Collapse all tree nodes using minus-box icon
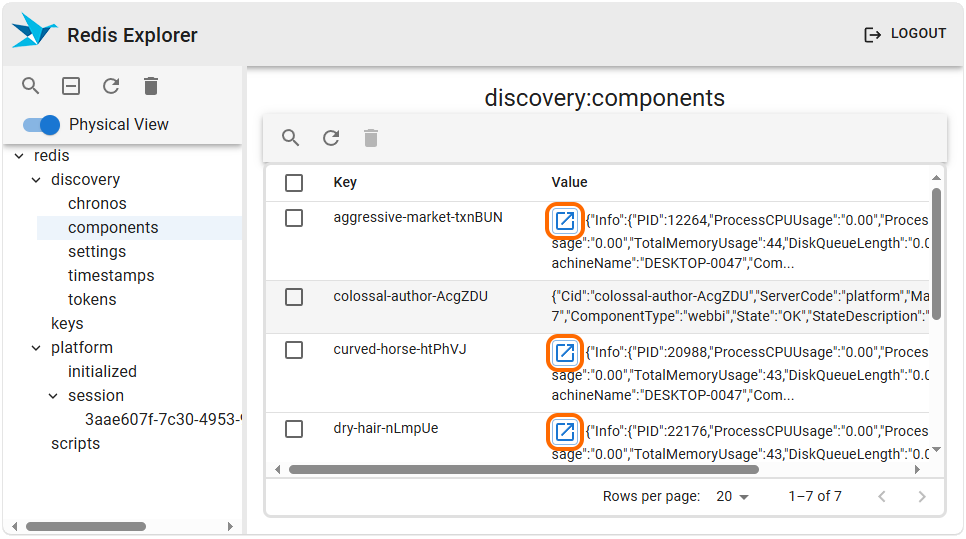Viewport: 966px width, 539px height. [x=71, y=86]
